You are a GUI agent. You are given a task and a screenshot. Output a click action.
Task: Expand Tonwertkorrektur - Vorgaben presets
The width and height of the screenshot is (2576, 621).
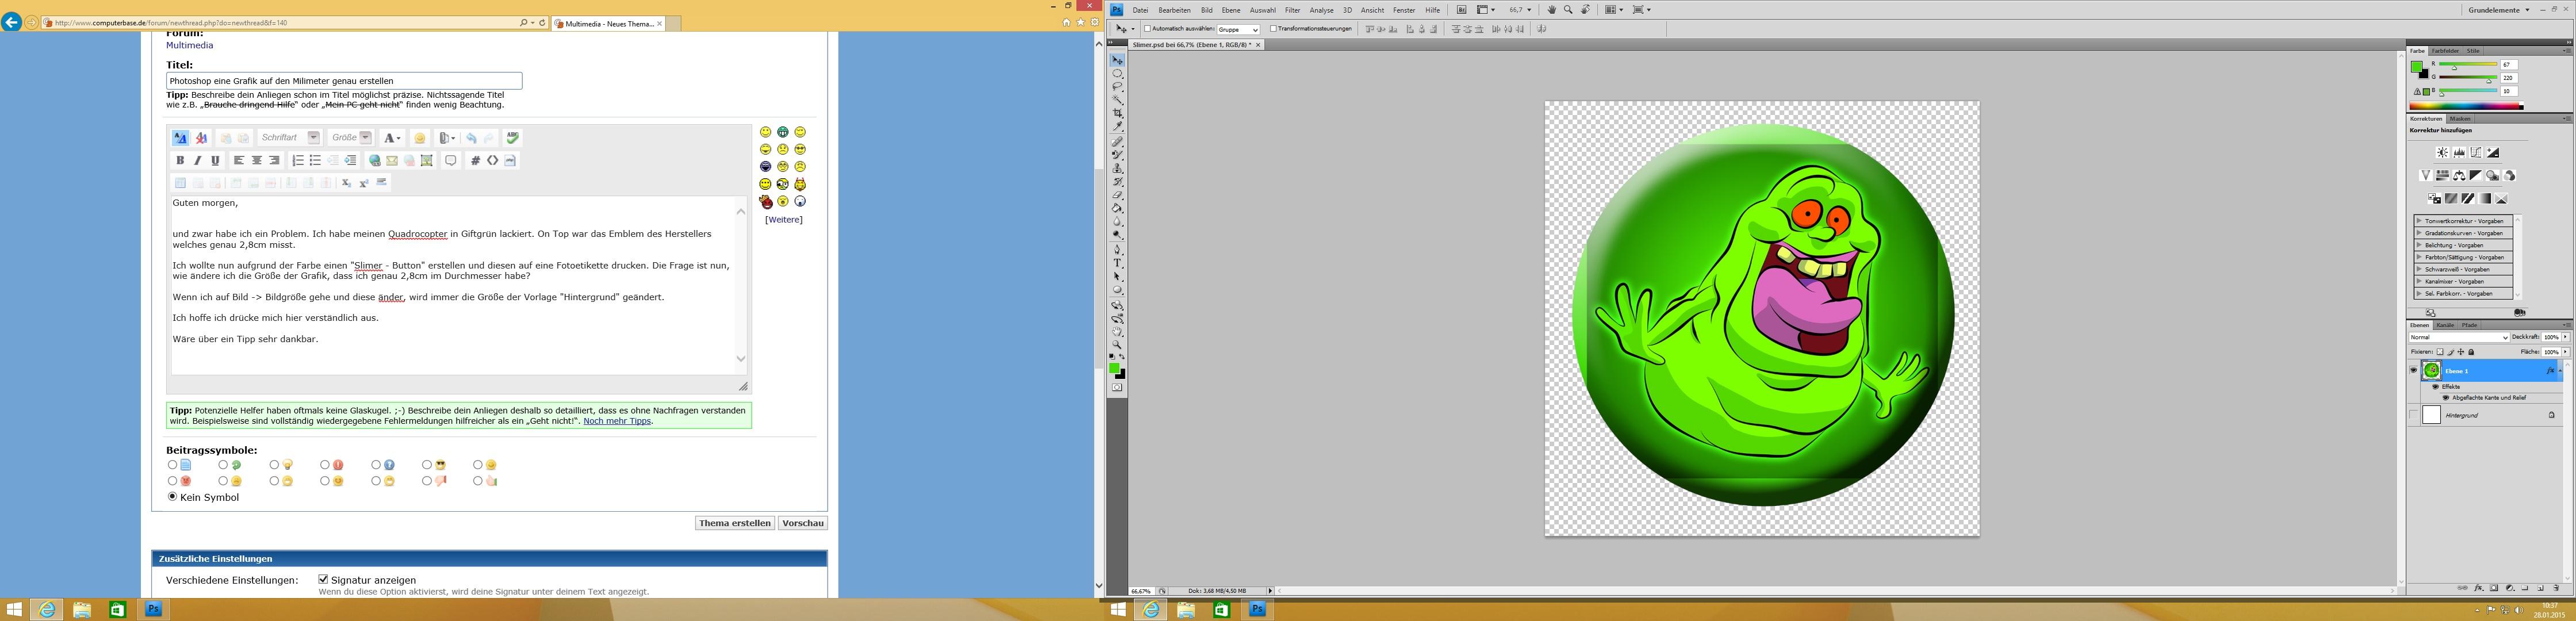[x=2419, y=221]
